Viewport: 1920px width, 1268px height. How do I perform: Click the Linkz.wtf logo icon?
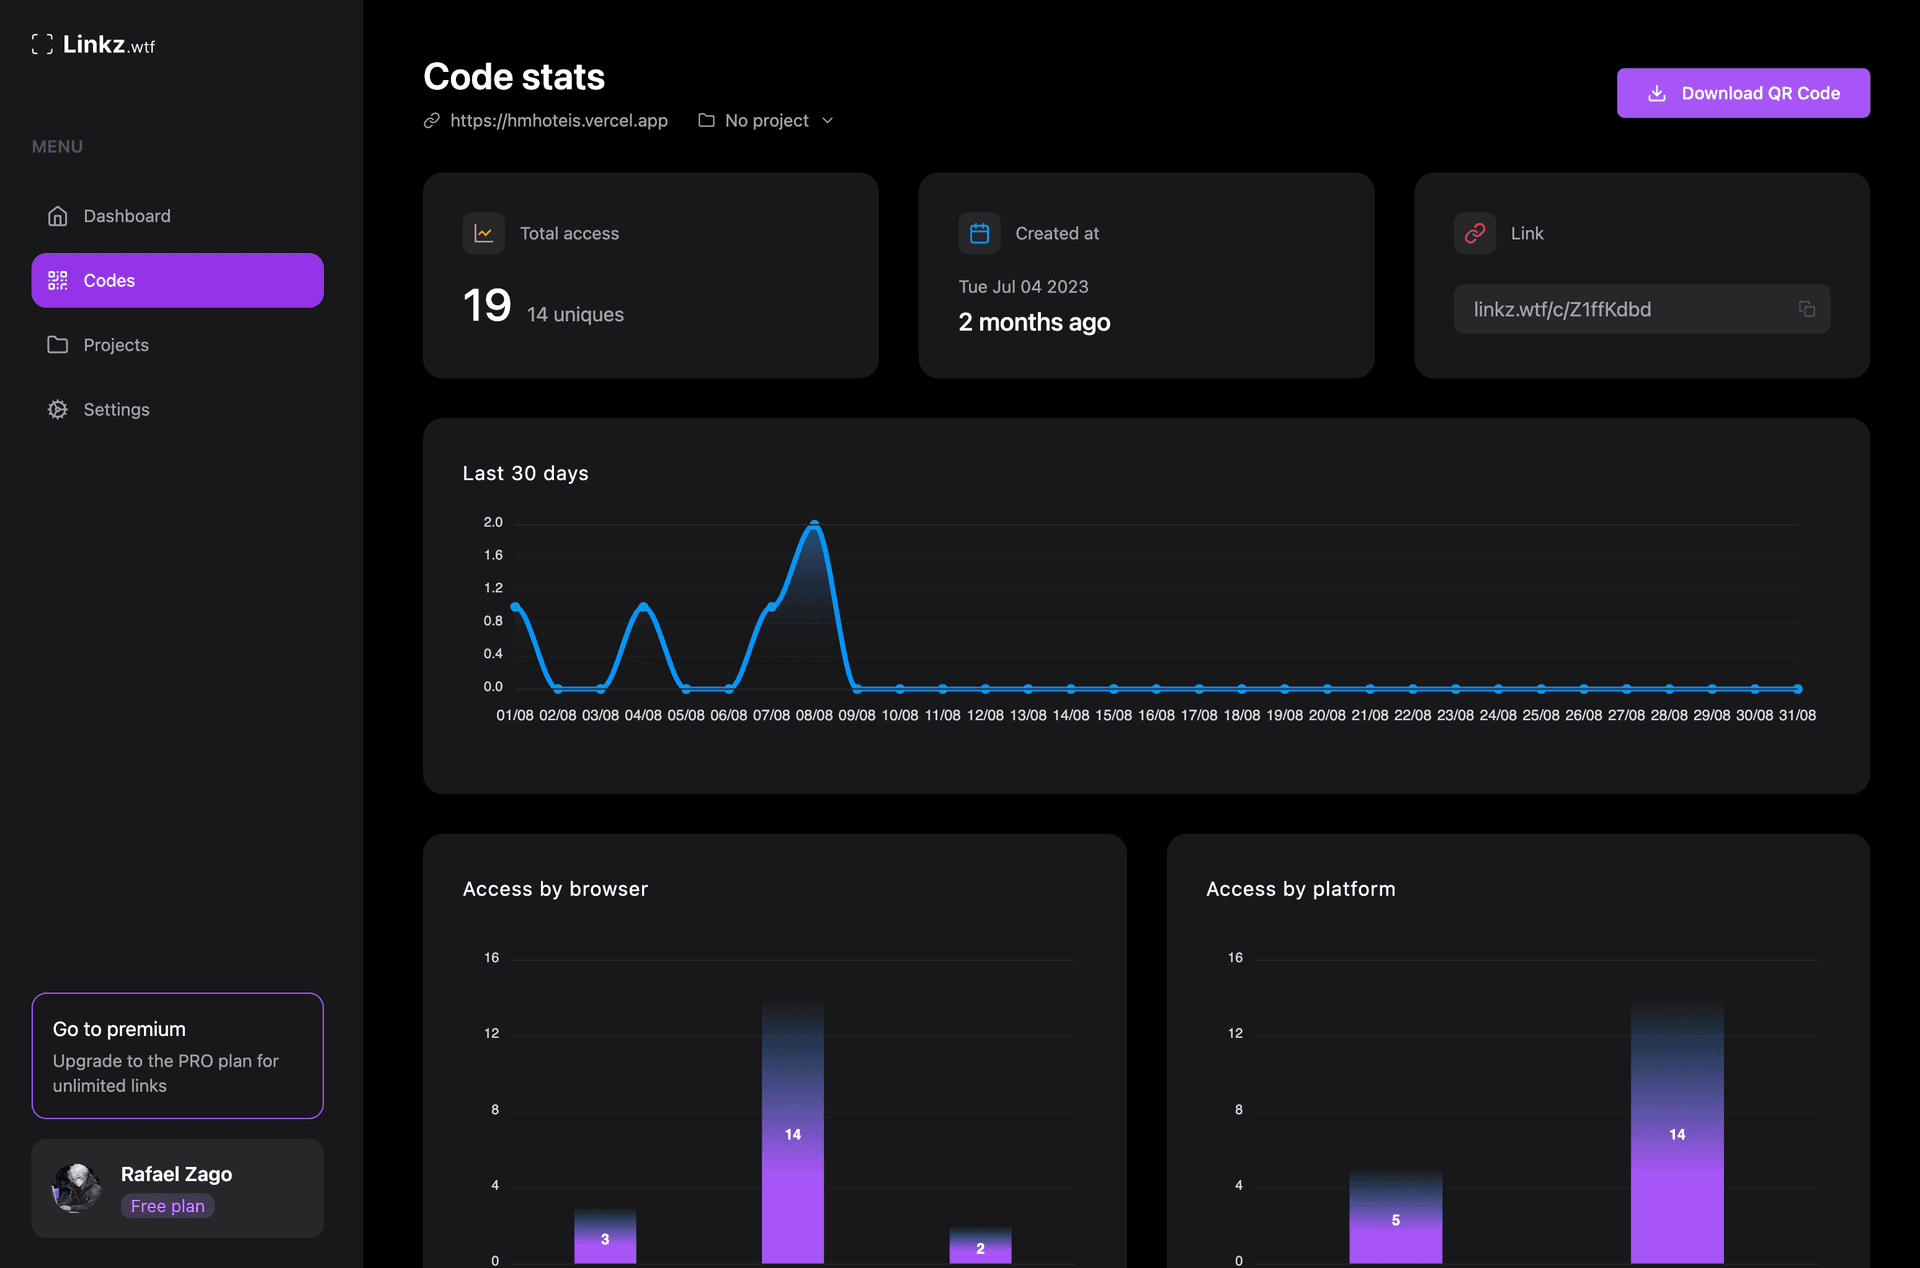pos(42,44)
